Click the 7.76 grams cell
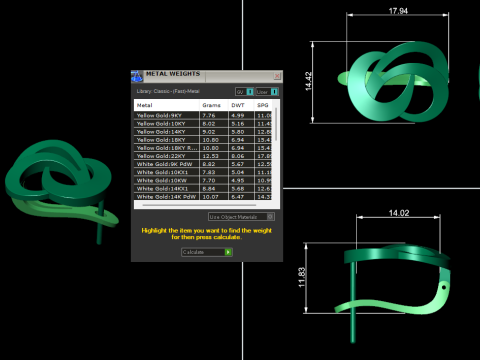Image resolution: width=480 pixels, height=360 pixels. pyautogui.click(x=214, y=115)
